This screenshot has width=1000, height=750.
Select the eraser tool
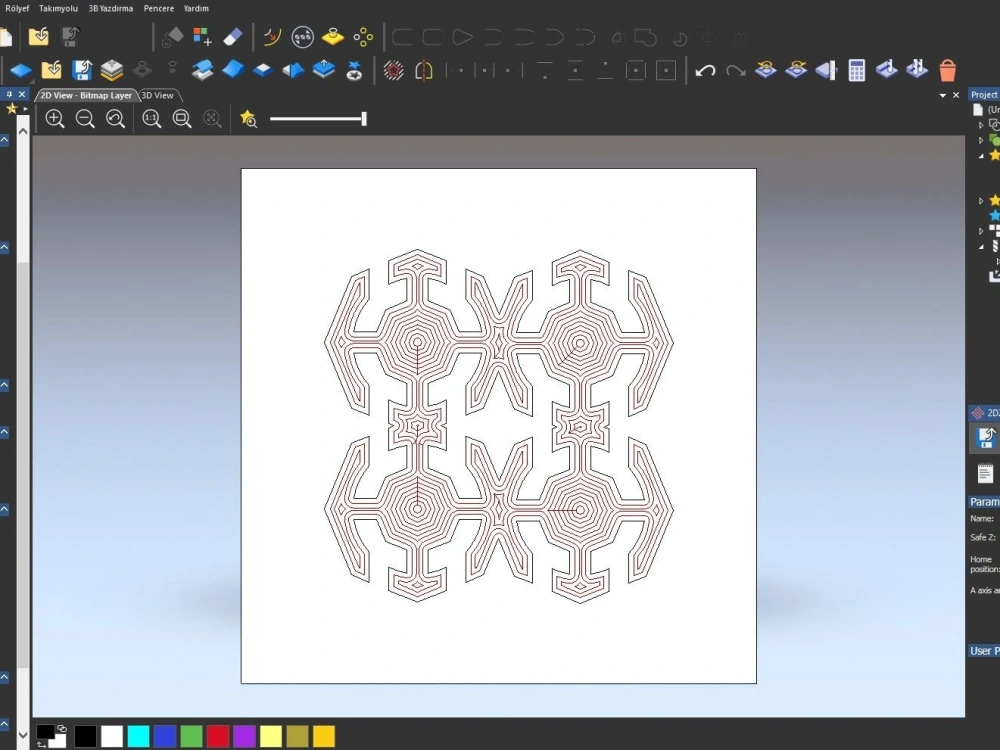point(233,37)
